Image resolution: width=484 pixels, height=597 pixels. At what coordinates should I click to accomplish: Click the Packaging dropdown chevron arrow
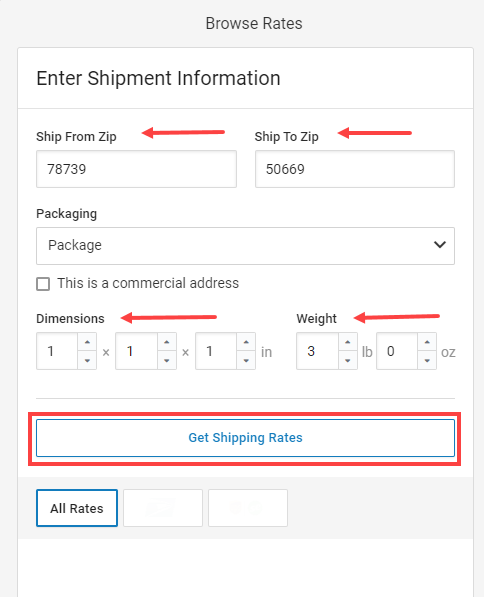[440, 245]
